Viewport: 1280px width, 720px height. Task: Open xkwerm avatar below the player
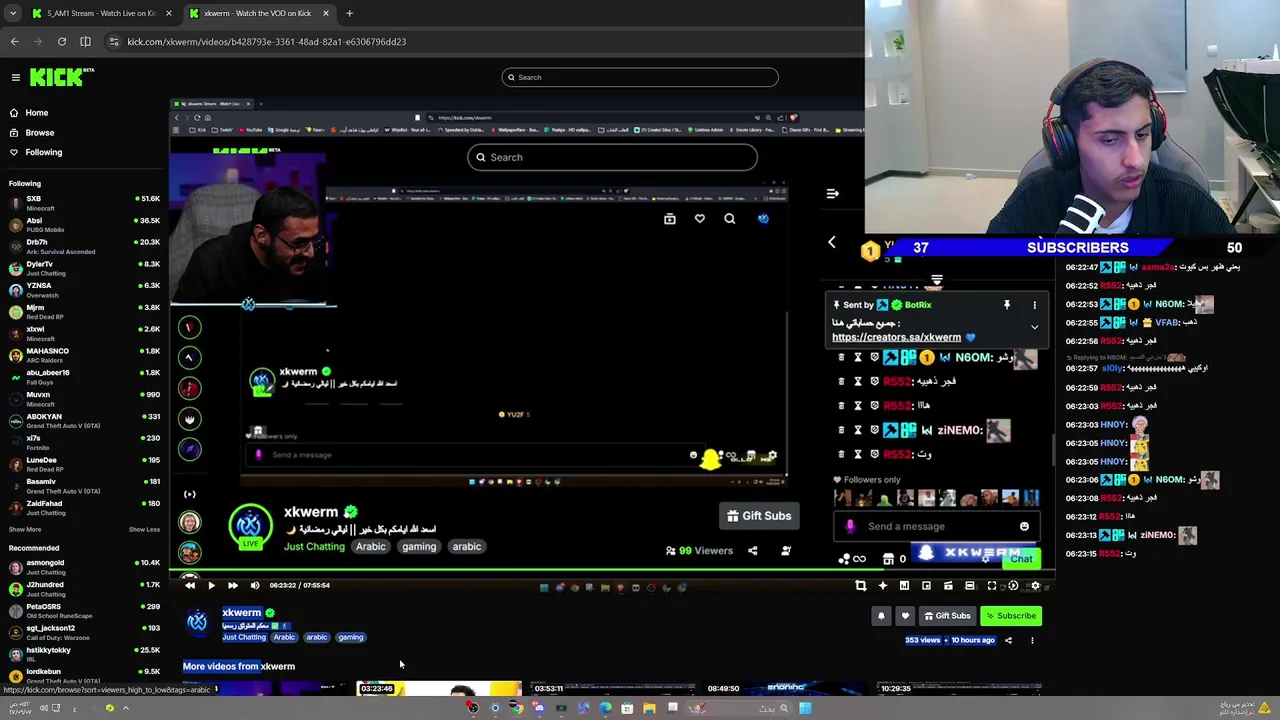coord(197,622)
